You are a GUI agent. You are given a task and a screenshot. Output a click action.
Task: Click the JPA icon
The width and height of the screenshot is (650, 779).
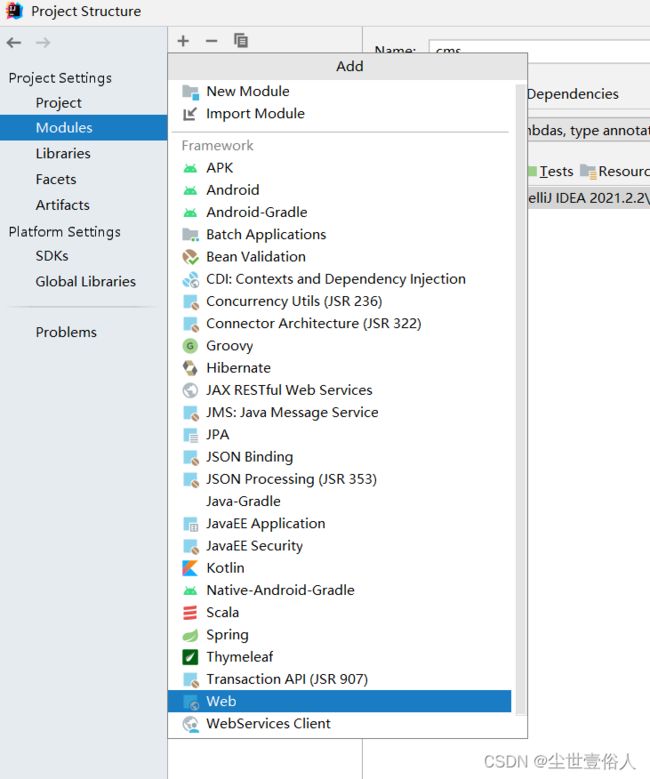(x=190, y=435)
